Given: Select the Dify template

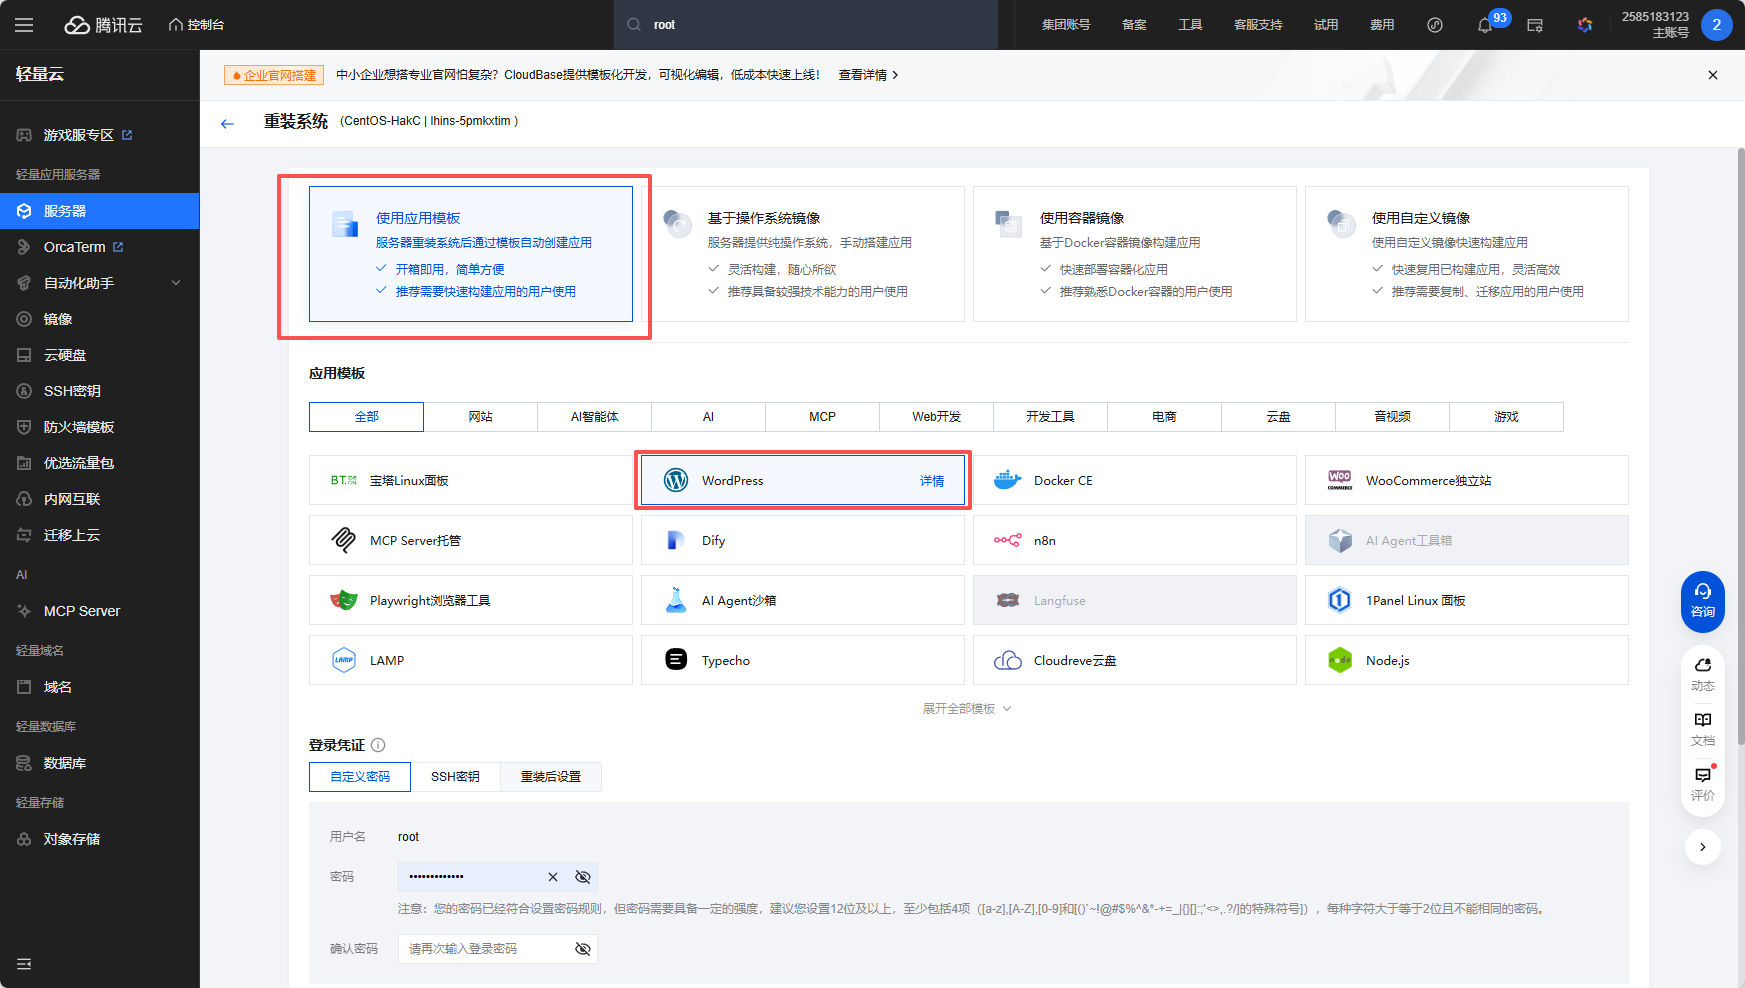Looking at the screenshot, I should point(803,540).
